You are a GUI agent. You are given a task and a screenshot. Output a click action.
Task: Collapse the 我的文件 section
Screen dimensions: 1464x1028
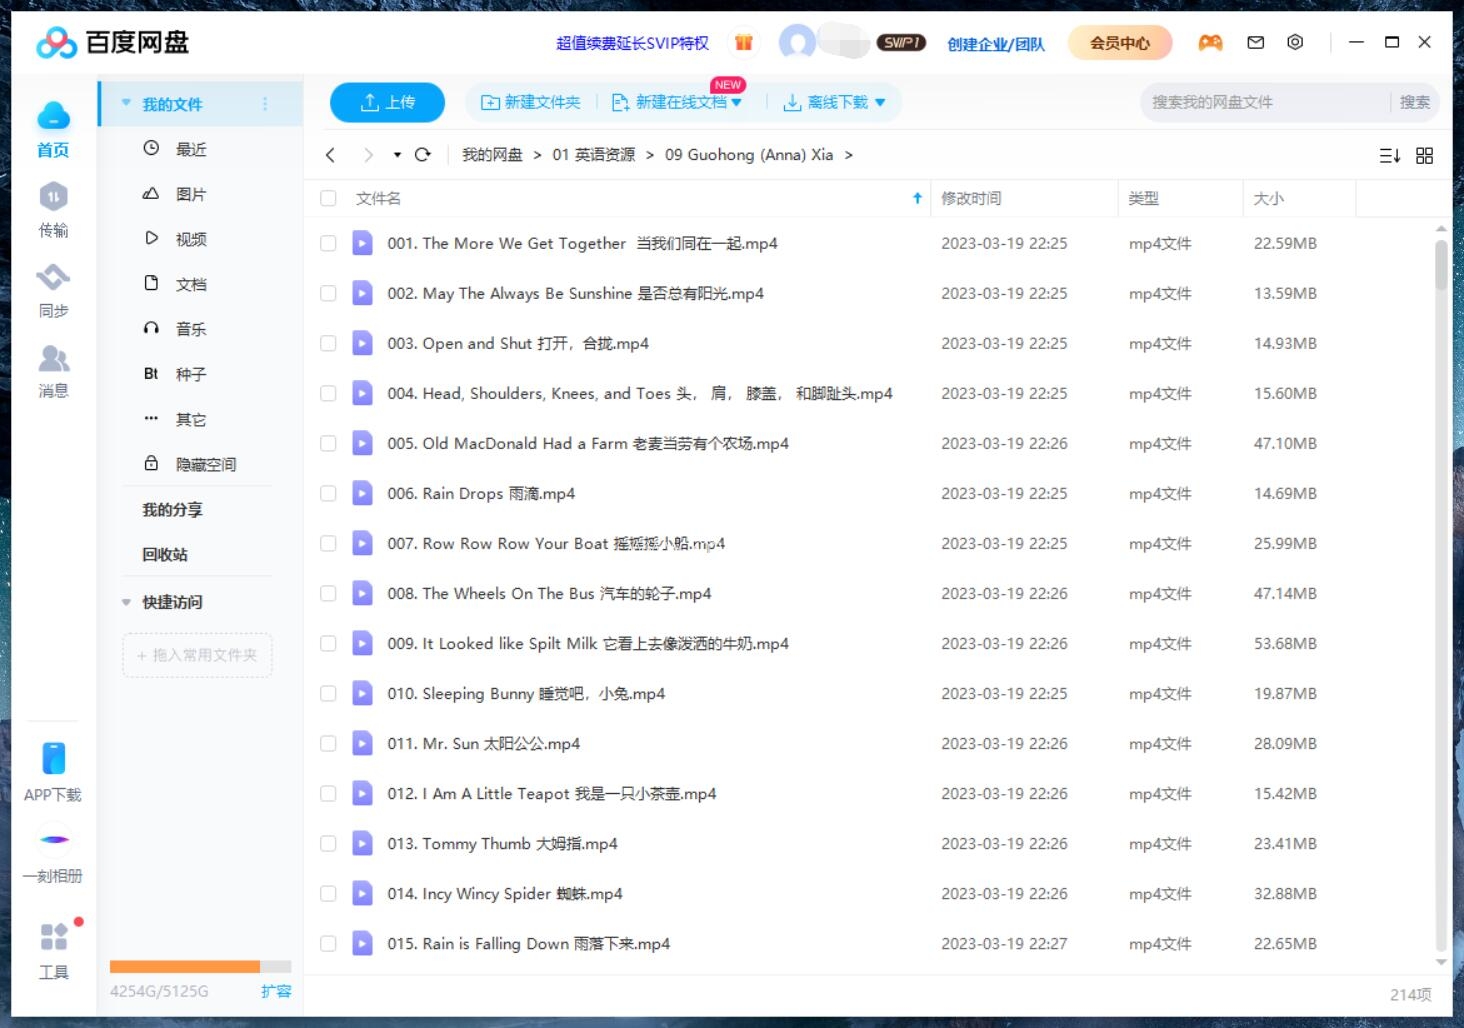pos(125,103)
